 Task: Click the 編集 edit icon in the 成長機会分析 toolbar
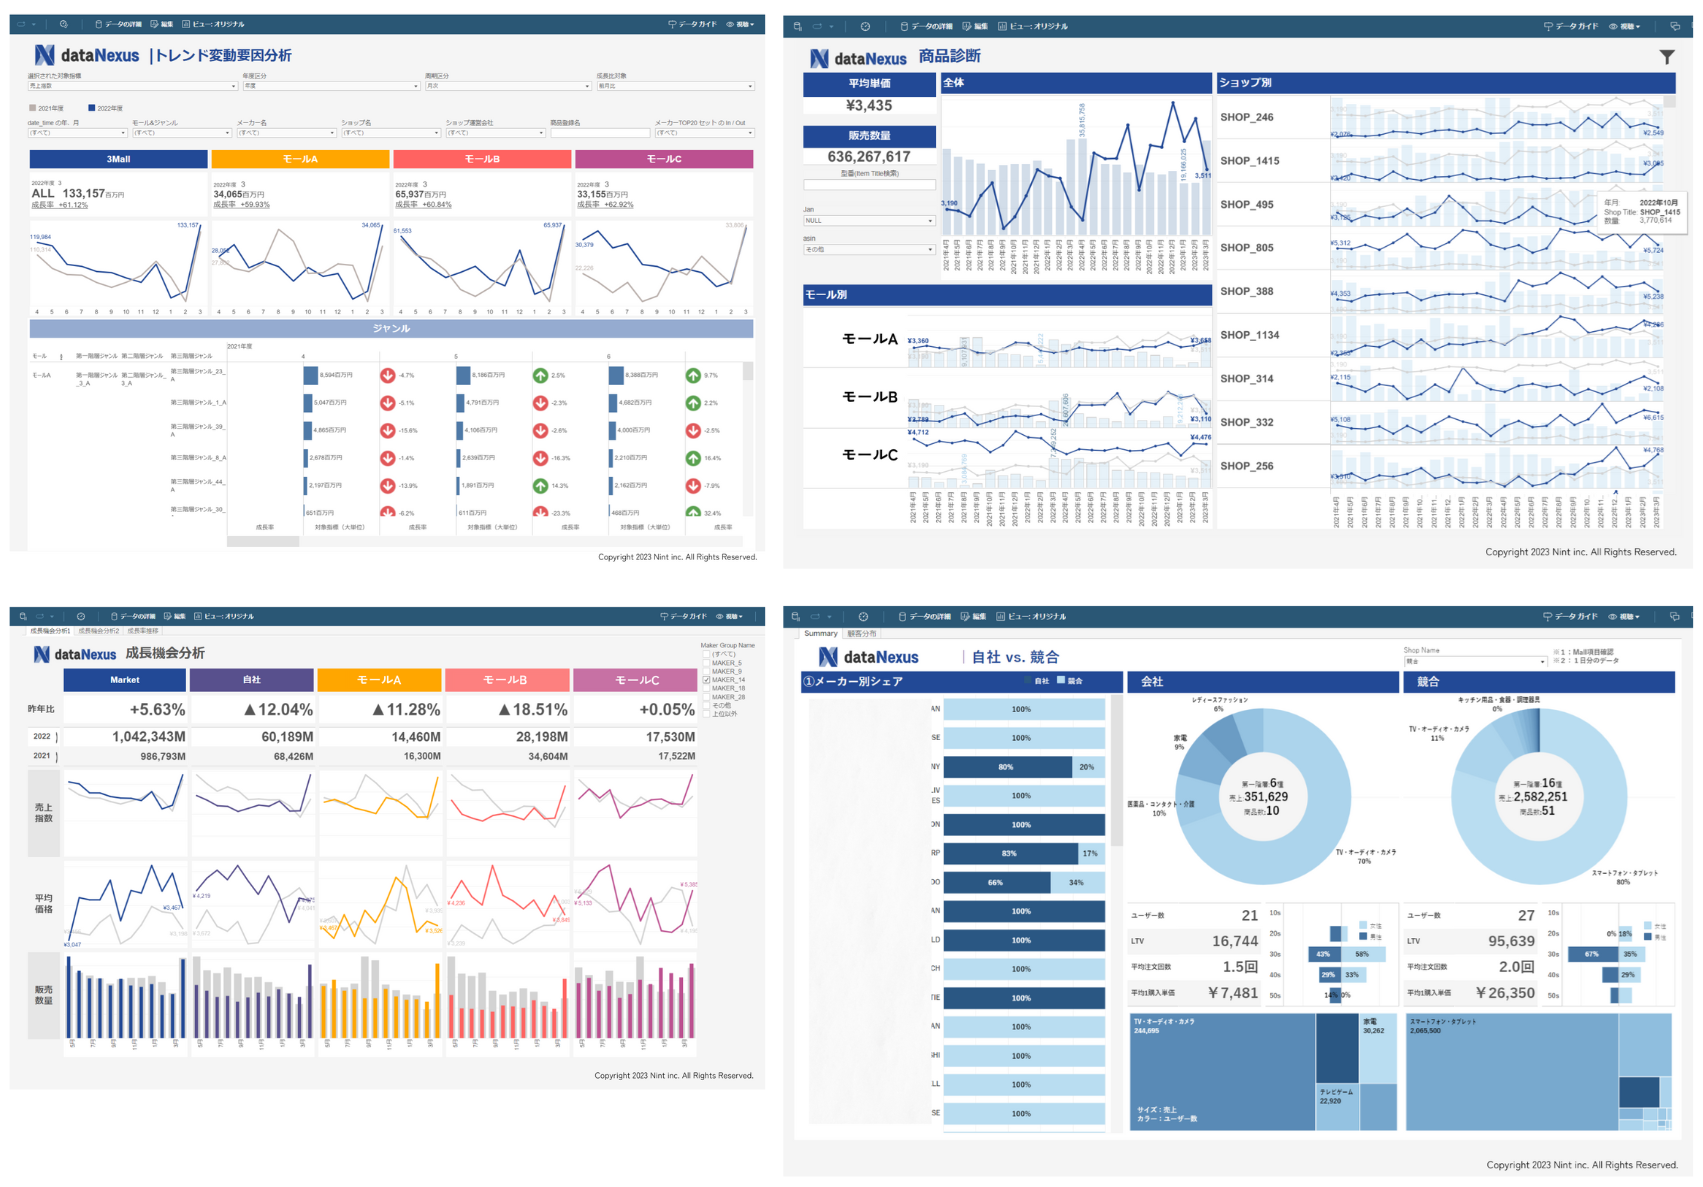[x=168, y=616]
